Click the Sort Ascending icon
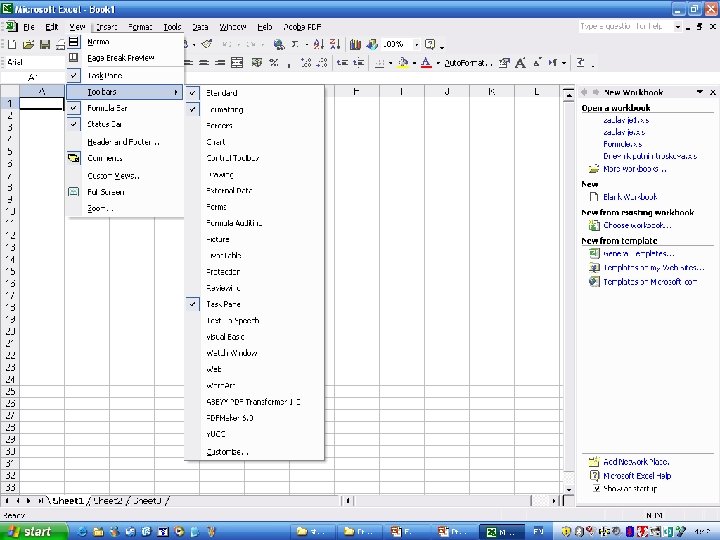 coord(319,44)
